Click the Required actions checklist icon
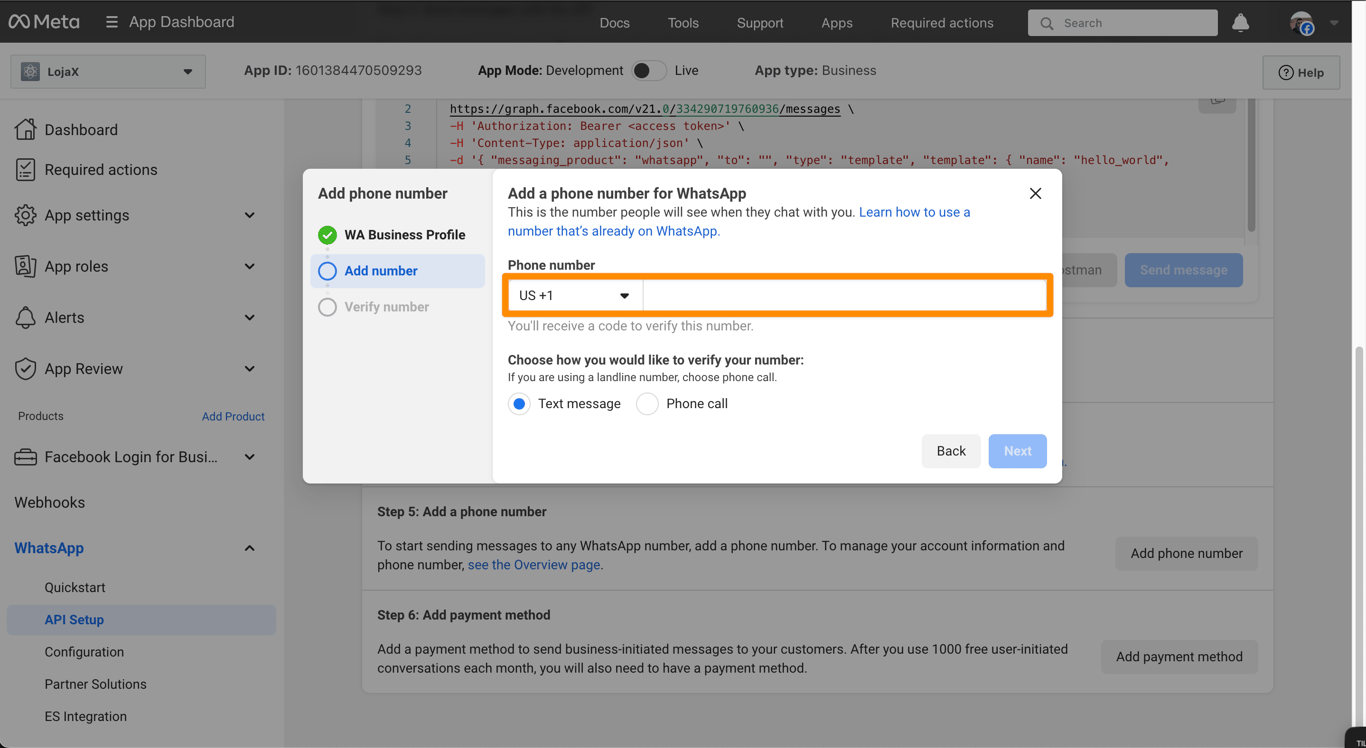 coord(25,170)
